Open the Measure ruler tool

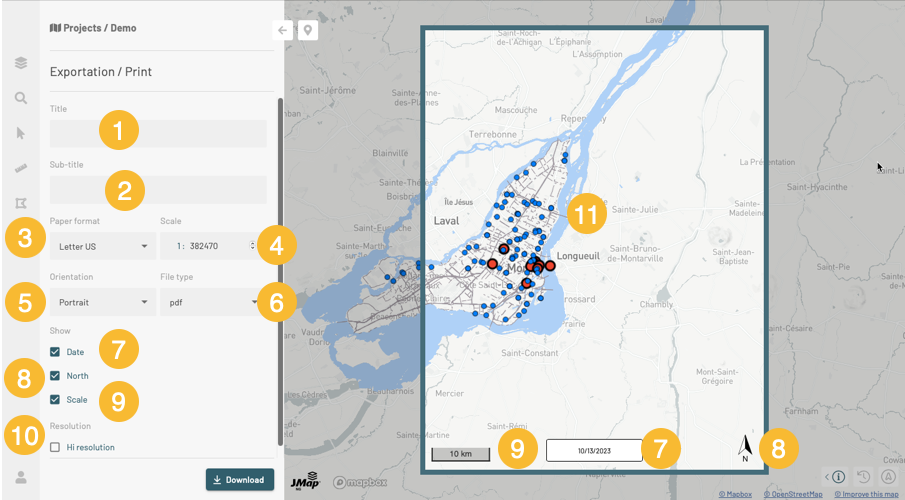20,168
